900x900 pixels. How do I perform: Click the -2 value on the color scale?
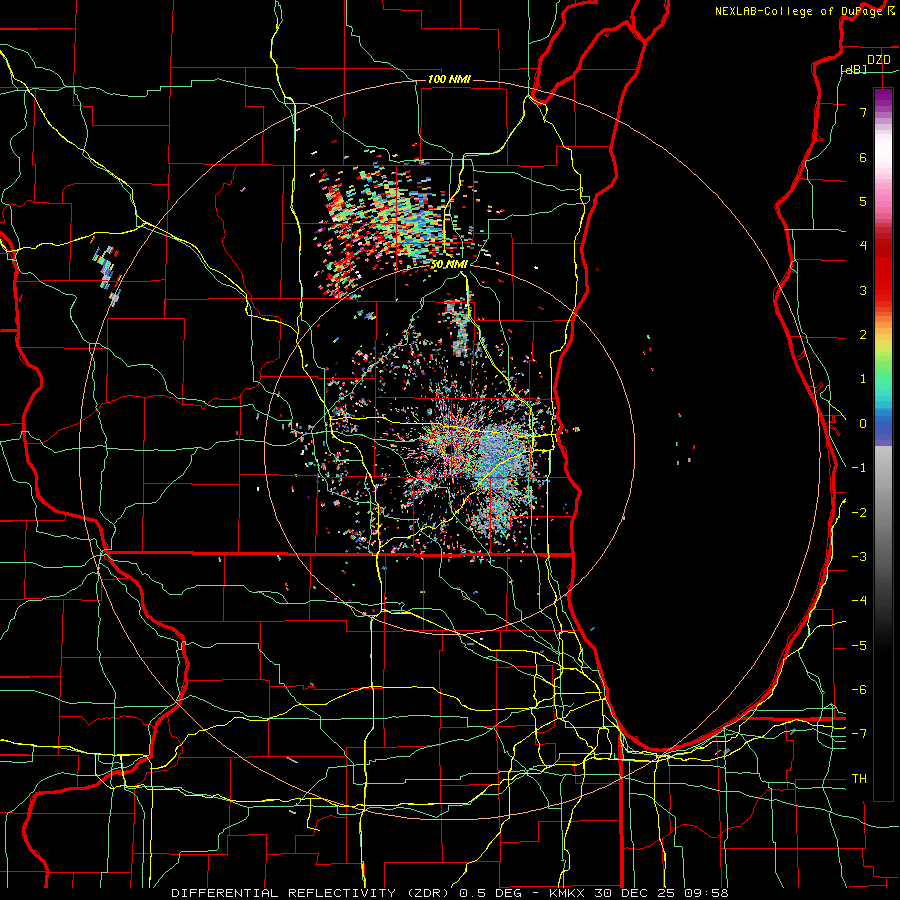tap(859, 513)
